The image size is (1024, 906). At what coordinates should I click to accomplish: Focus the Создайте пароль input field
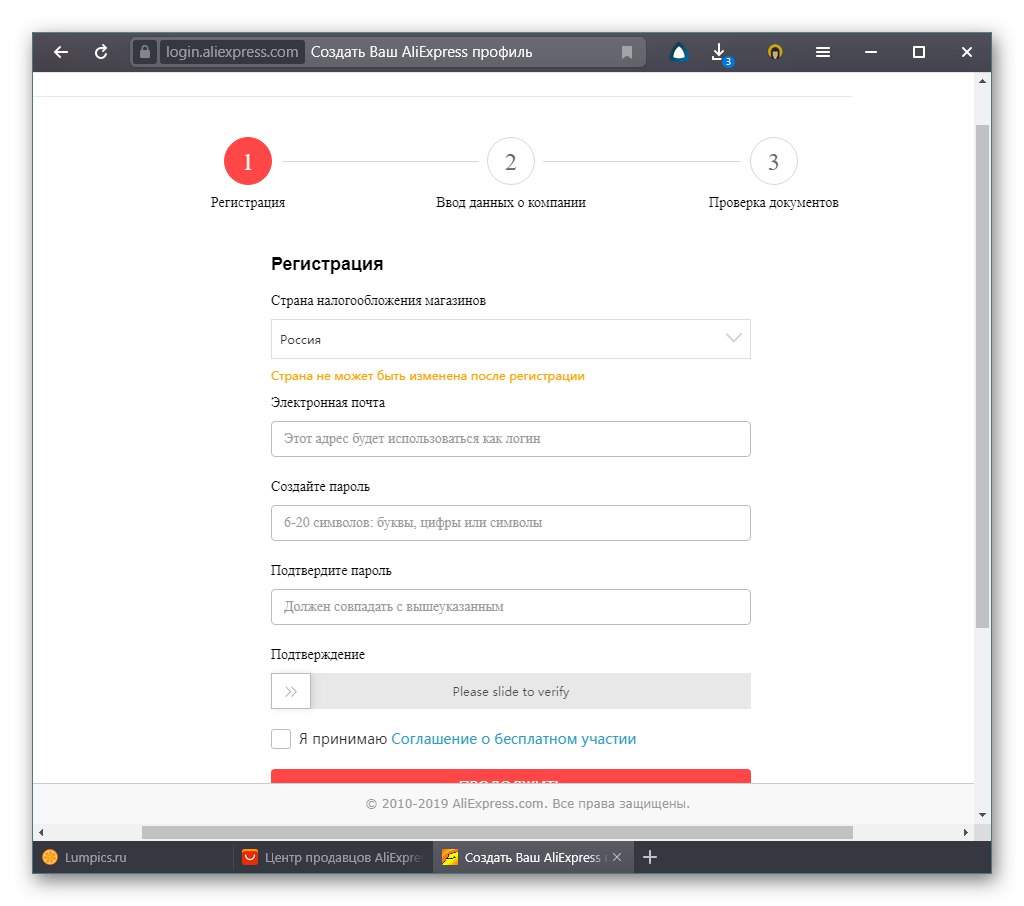pos(511,523)
